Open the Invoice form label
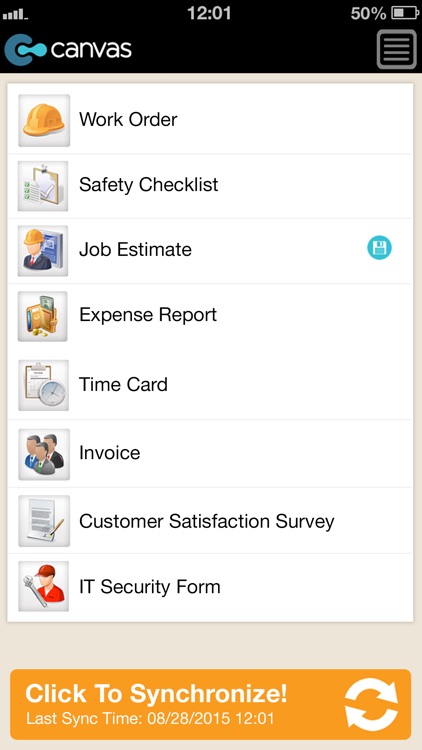Image resolution: width=422 pixels, height=750 pixels. click(110, 452)
